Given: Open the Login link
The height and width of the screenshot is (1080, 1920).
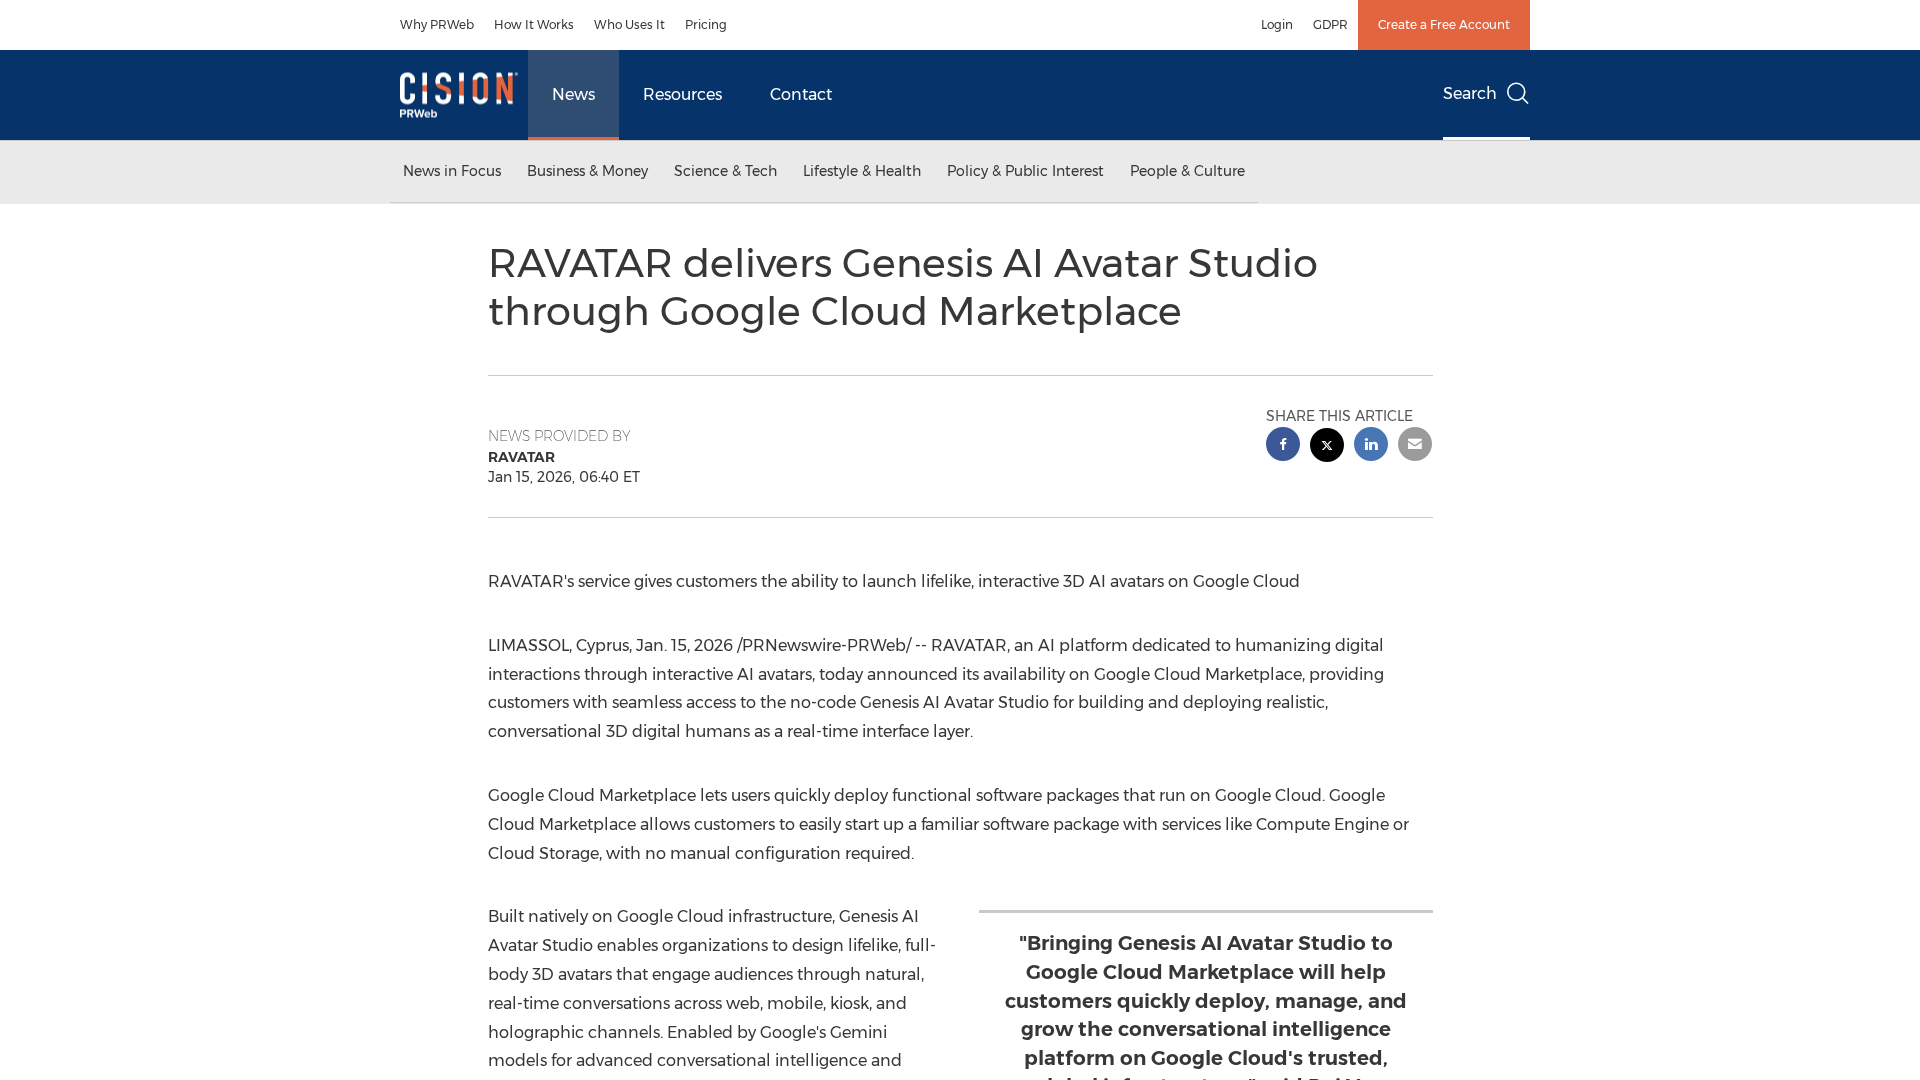Looking at the screenshot, I should tap(1276, 25).
